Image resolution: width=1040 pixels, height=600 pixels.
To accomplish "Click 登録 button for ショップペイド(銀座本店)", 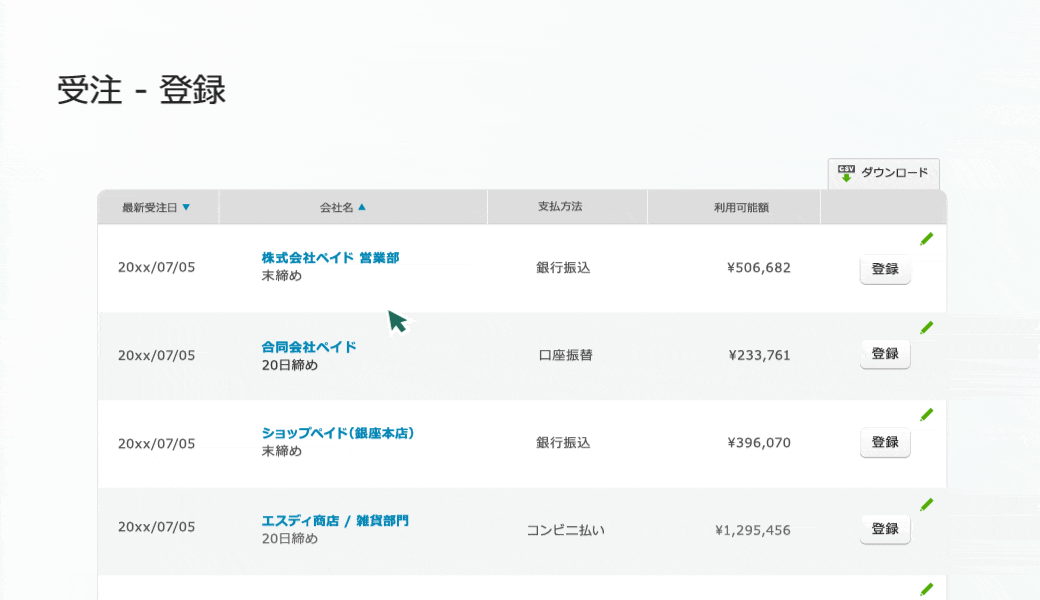I will click(x=885, y=442).
